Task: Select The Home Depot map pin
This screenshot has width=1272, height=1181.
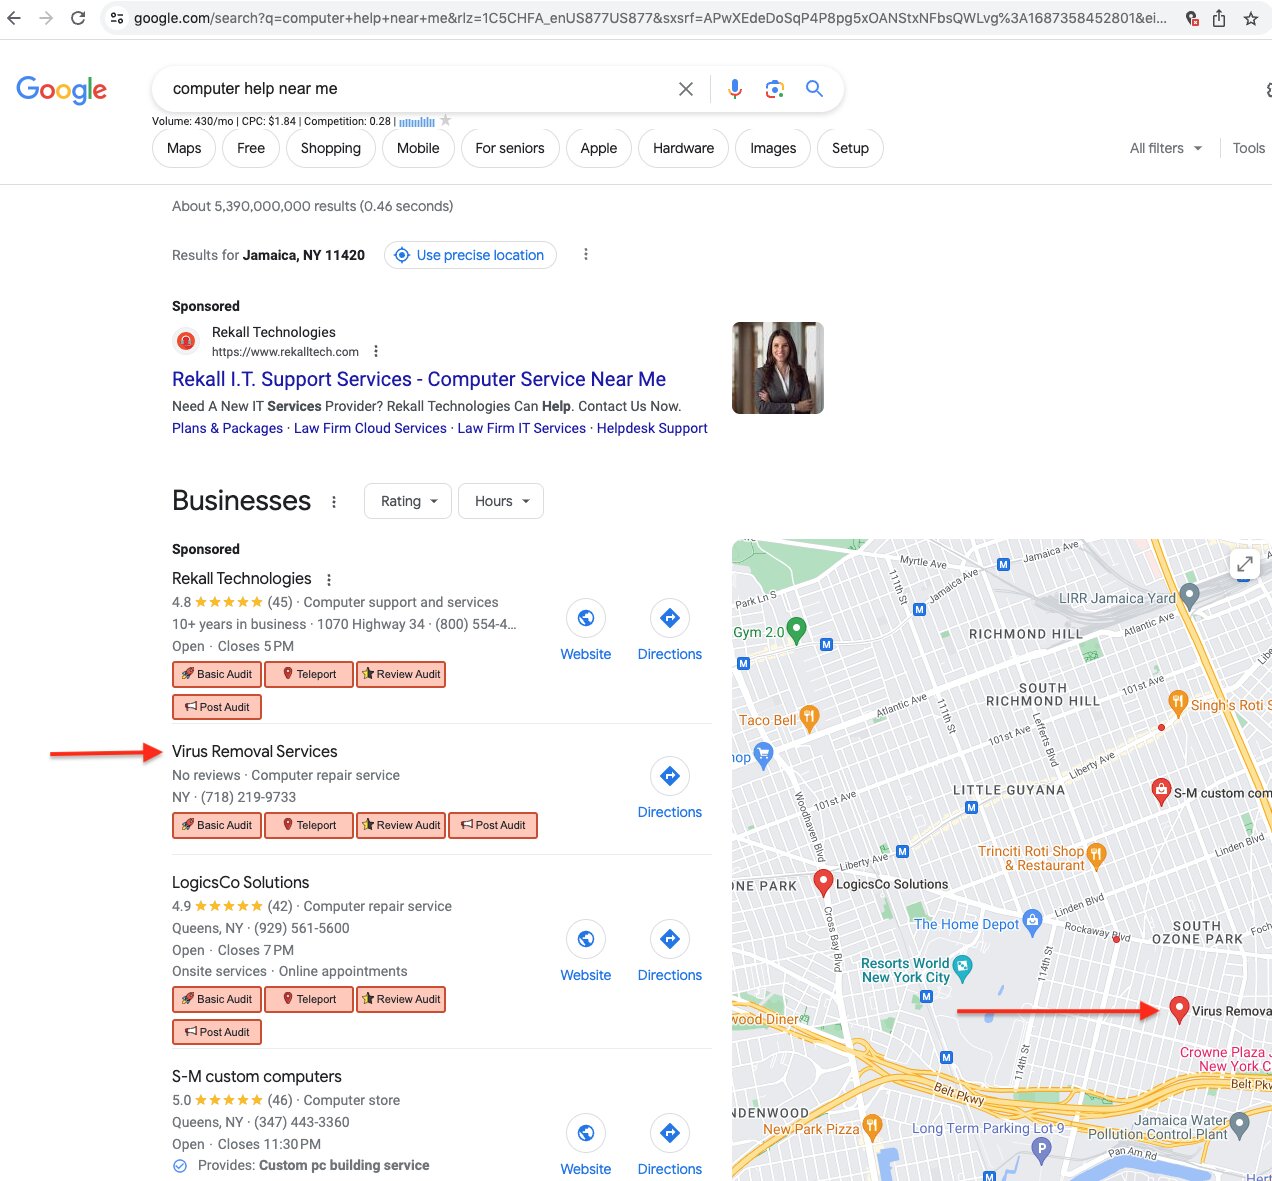Action: tap(1034, 922)
